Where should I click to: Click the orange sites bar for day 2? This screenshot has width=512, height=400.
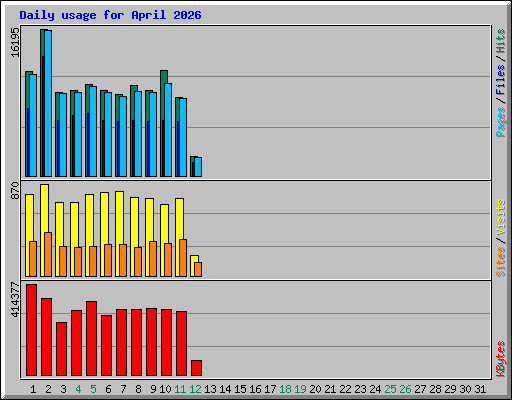tap(48, 254)
